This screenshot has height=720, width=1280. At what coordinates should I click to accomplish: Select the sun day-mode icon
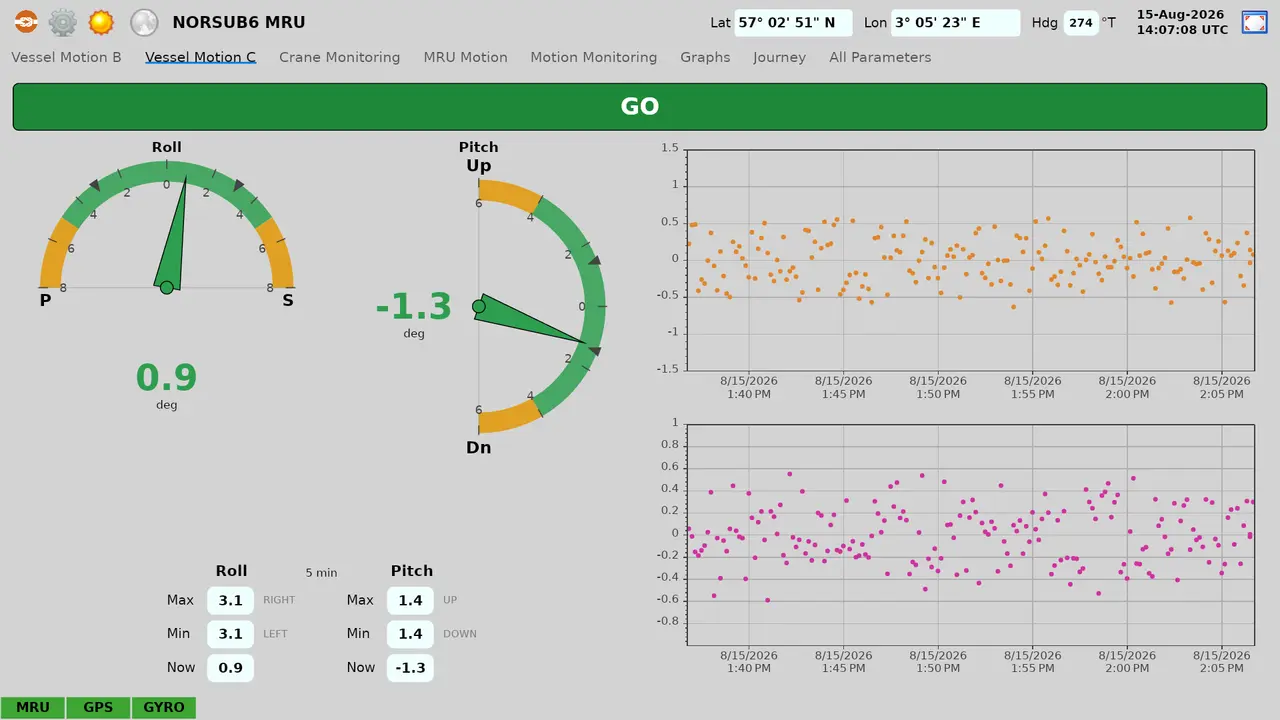point(101,22)
